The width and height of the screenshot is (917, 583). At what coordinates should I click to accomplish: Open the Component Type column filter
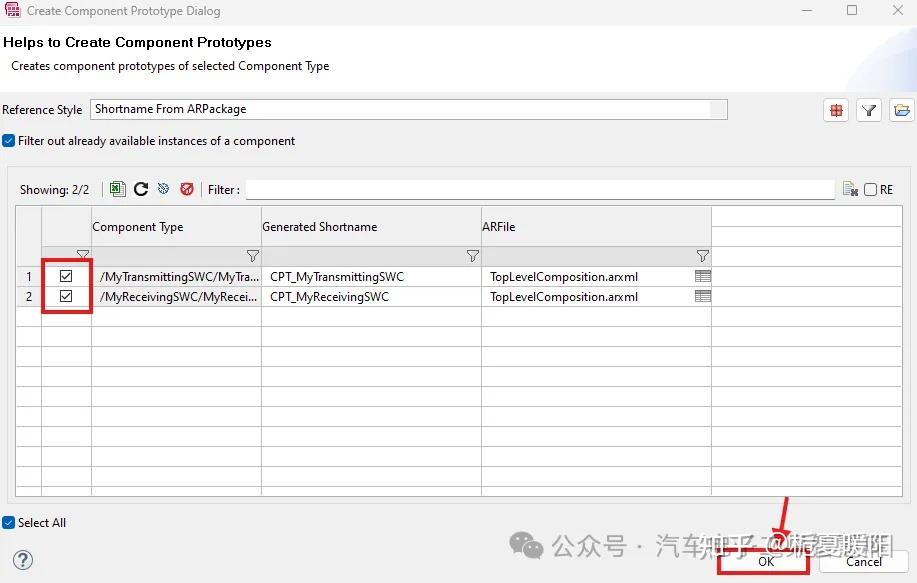coord(255,256)
